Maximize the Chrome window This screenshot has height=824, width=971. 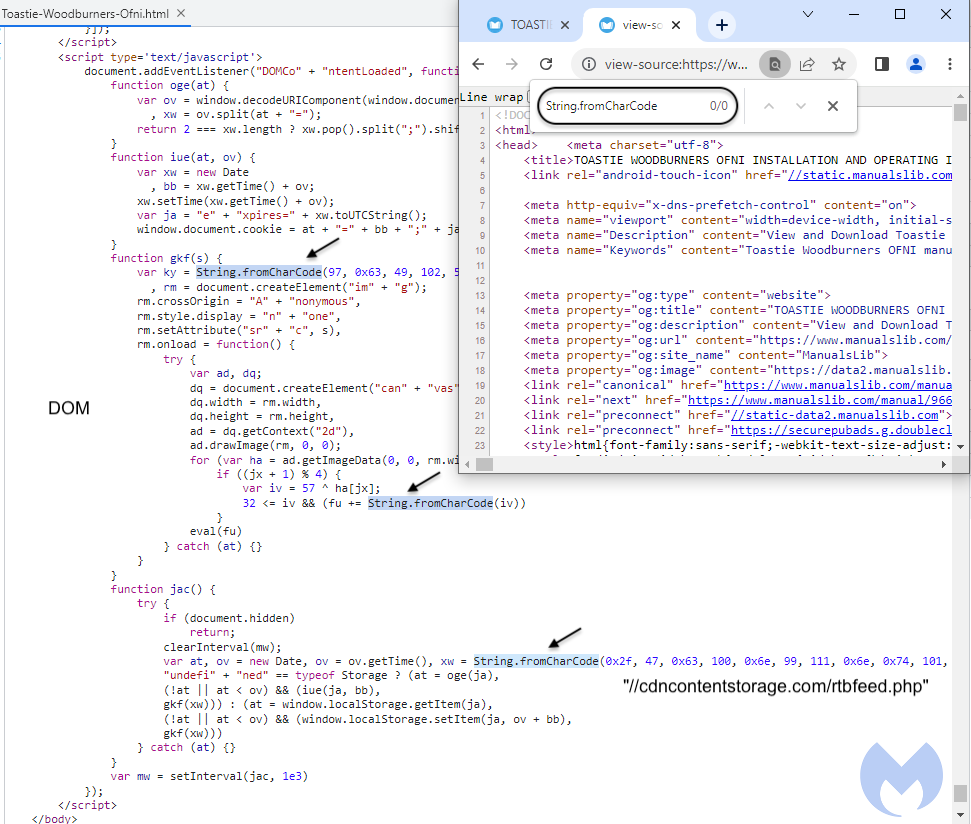[900, 14]
